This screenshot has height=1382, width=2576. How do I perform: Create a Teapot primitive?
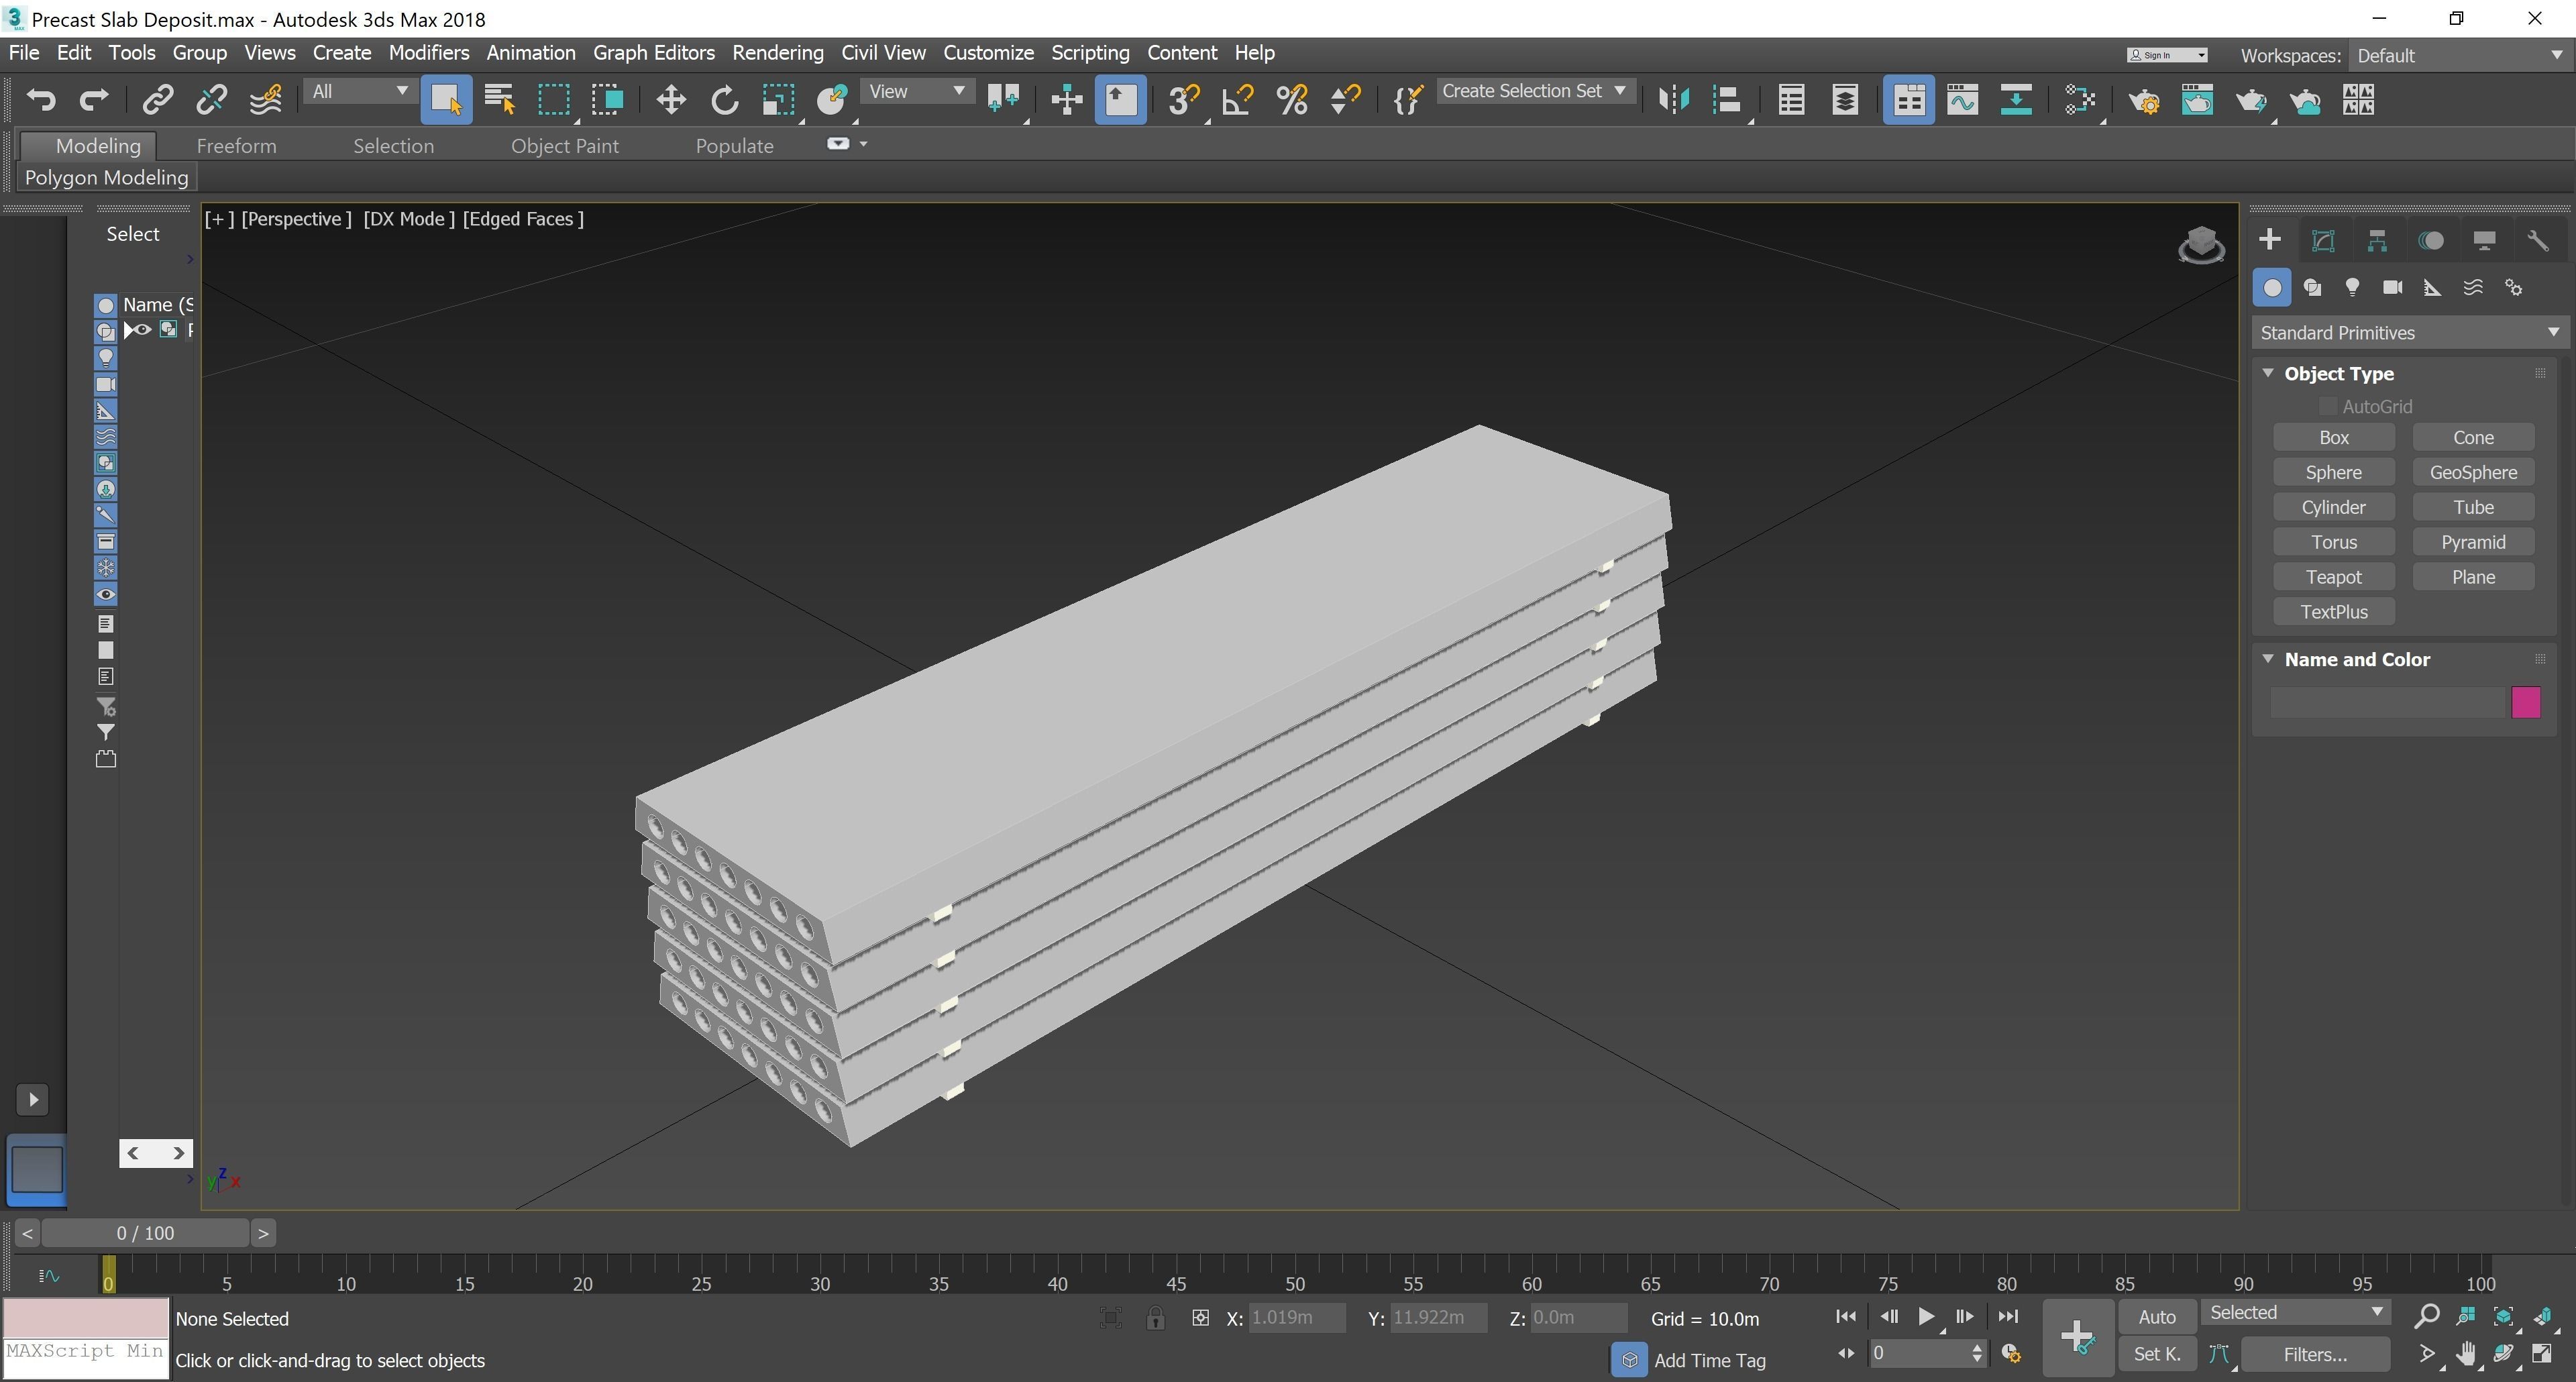point(2334,577)
